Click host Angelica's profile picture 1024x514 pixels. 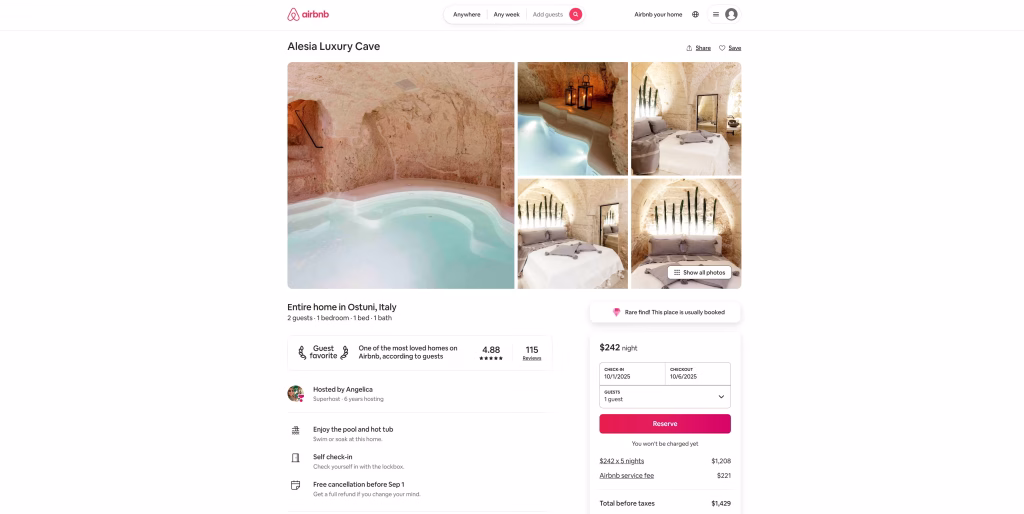(x=295, y=393)
